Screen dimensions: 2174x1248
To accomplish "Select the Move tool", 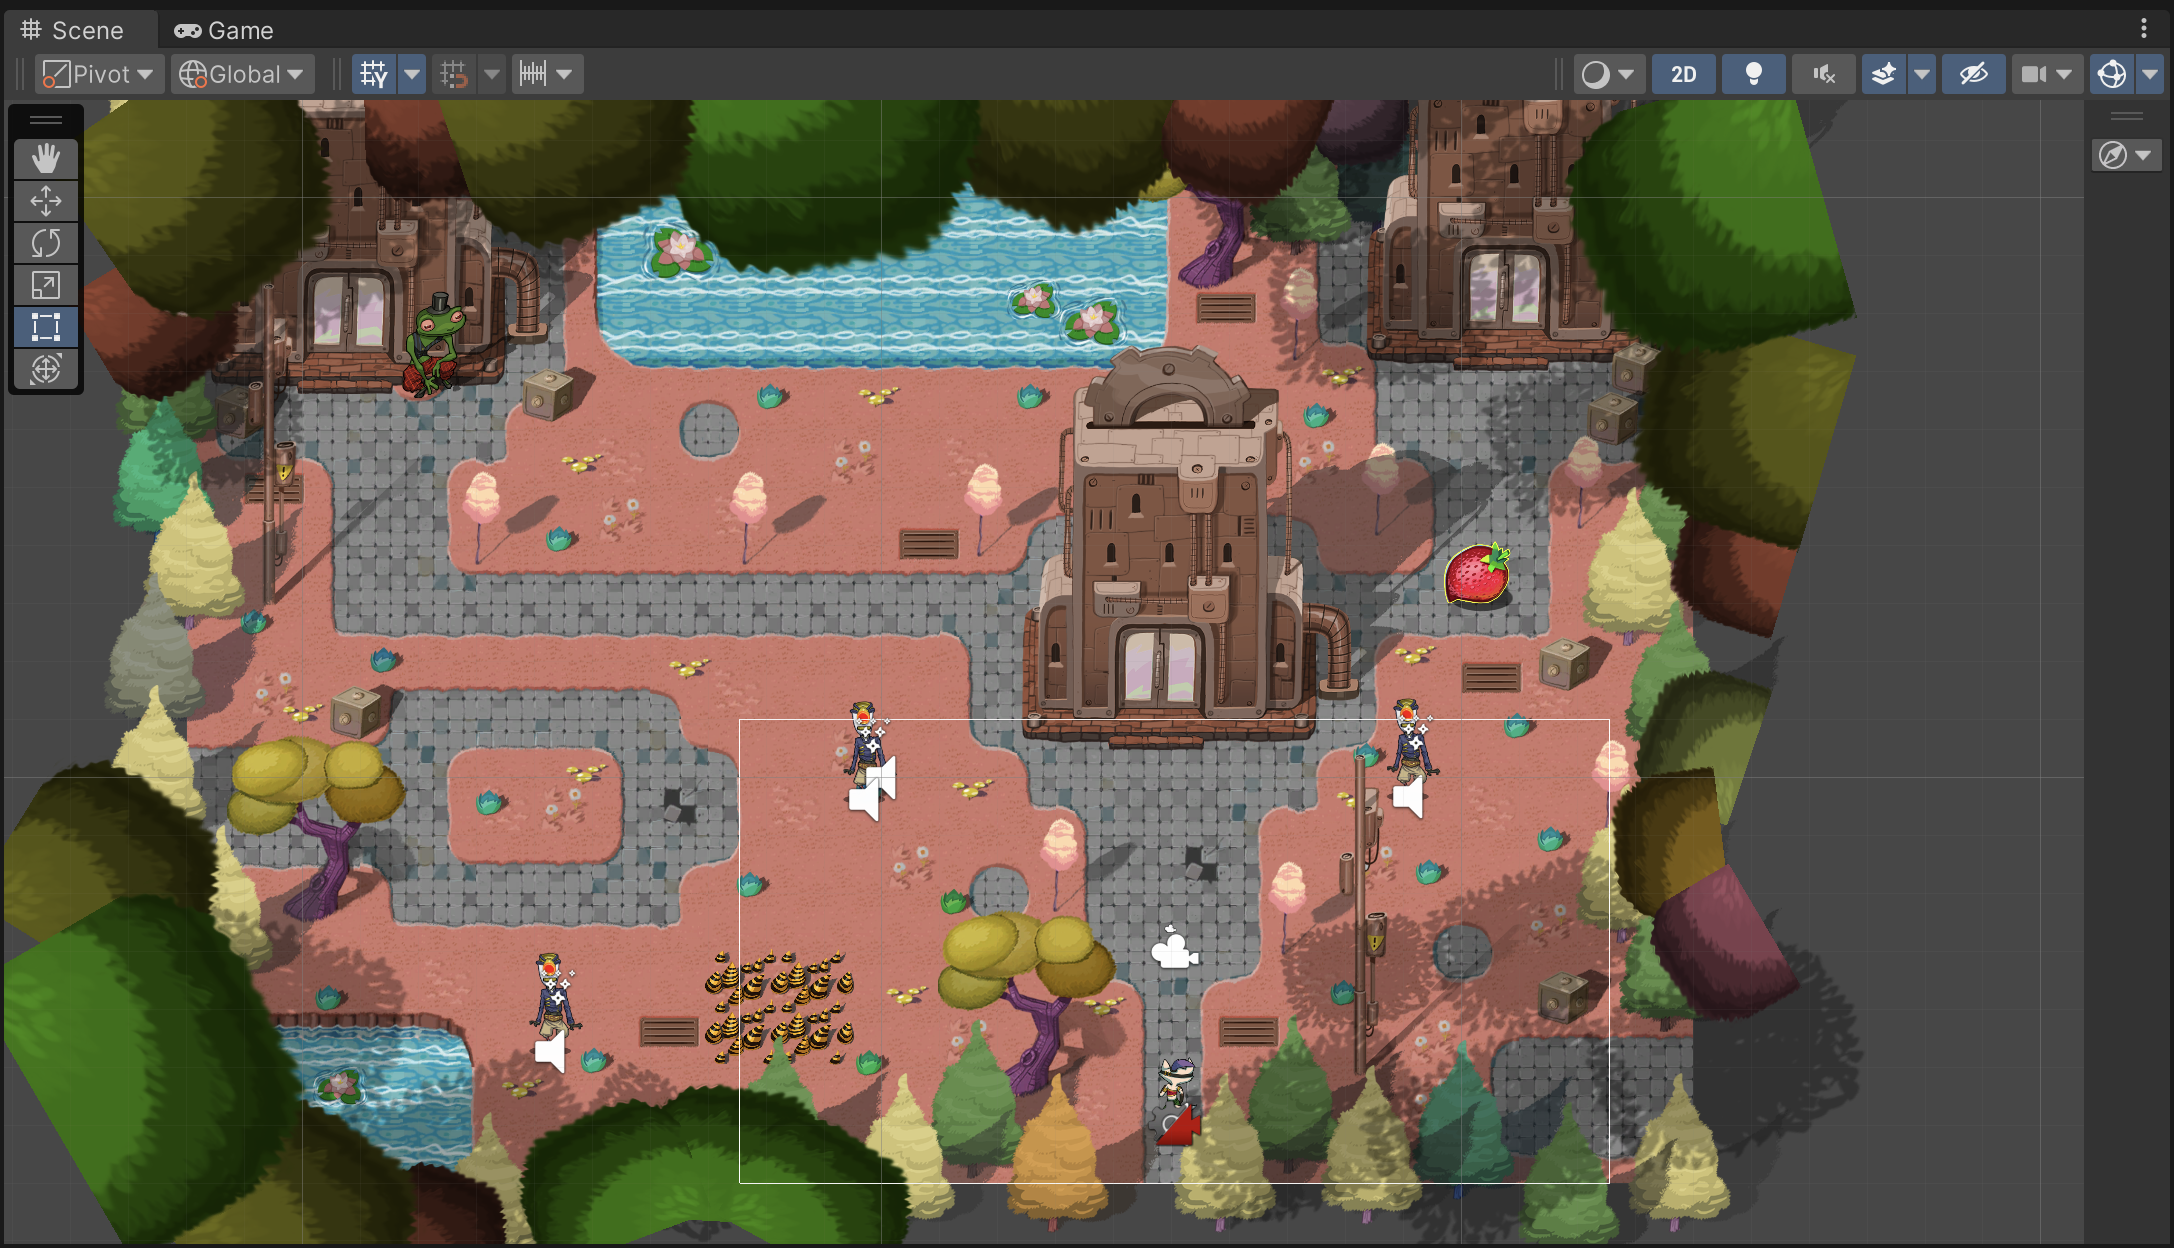I will 45,200.
